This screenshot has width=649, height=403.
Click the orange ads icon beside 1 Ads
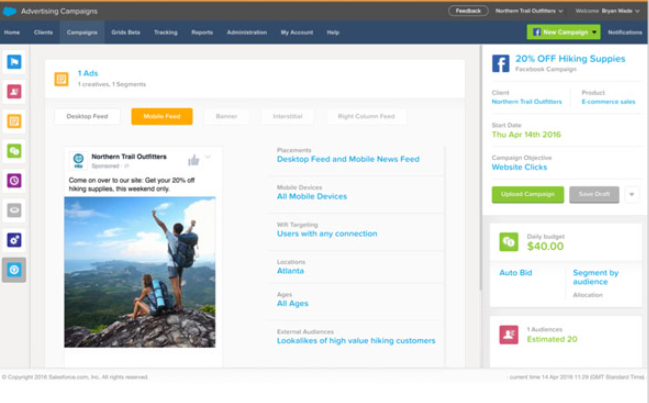(x=61, y=79)
